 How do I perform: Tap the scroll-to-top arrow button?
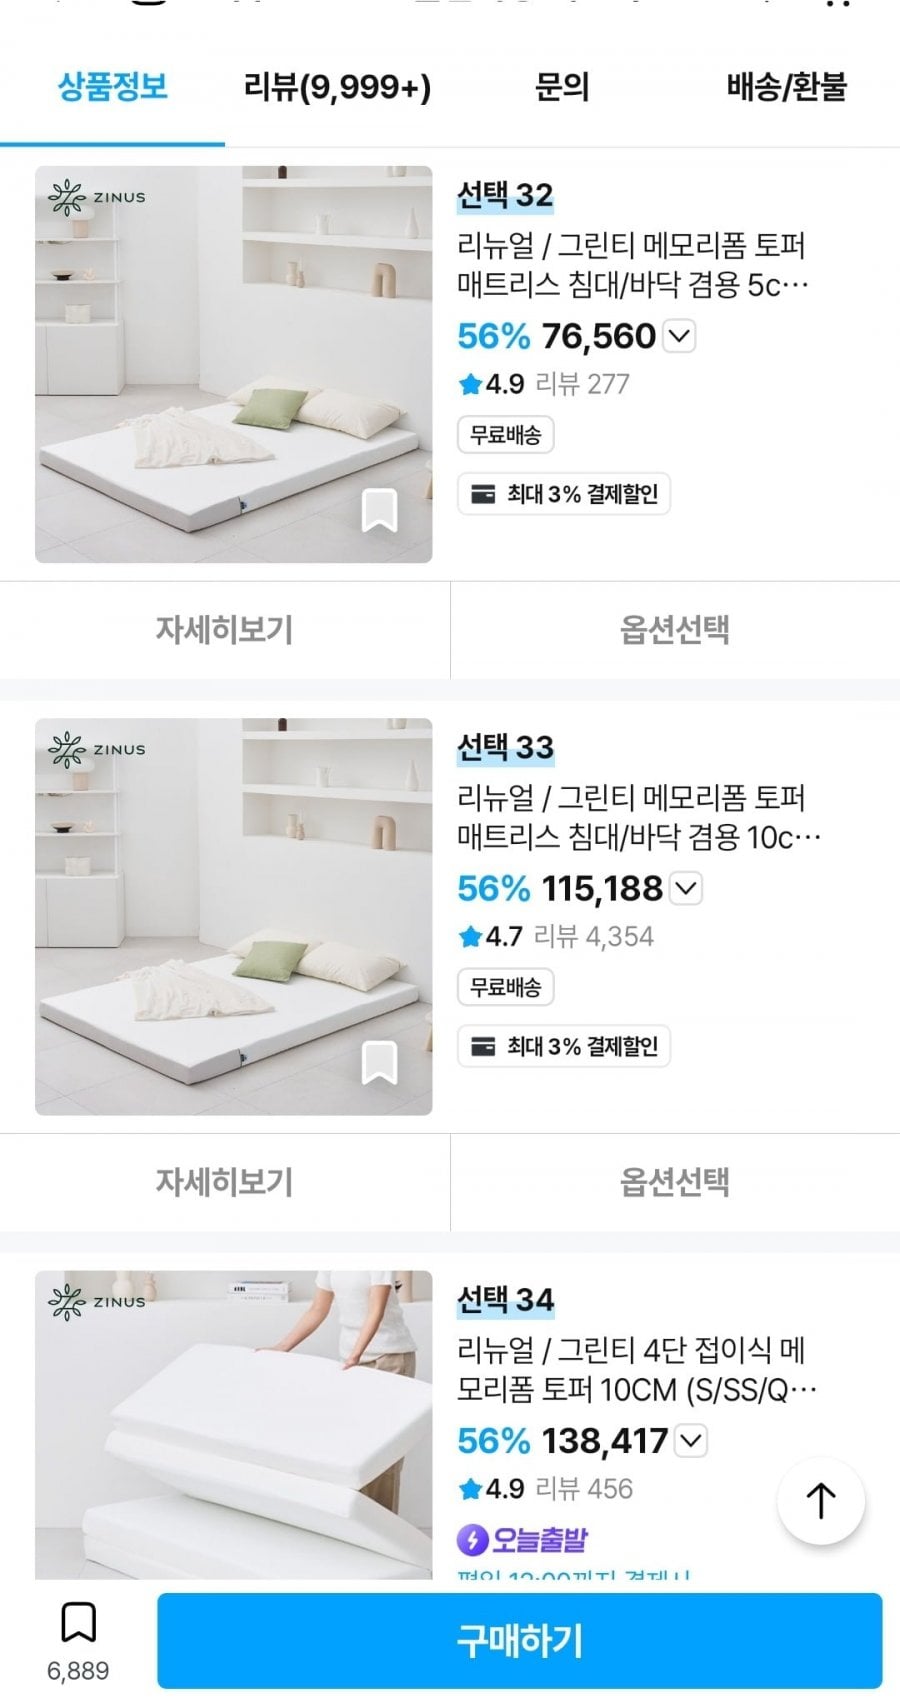point(821,1501)
